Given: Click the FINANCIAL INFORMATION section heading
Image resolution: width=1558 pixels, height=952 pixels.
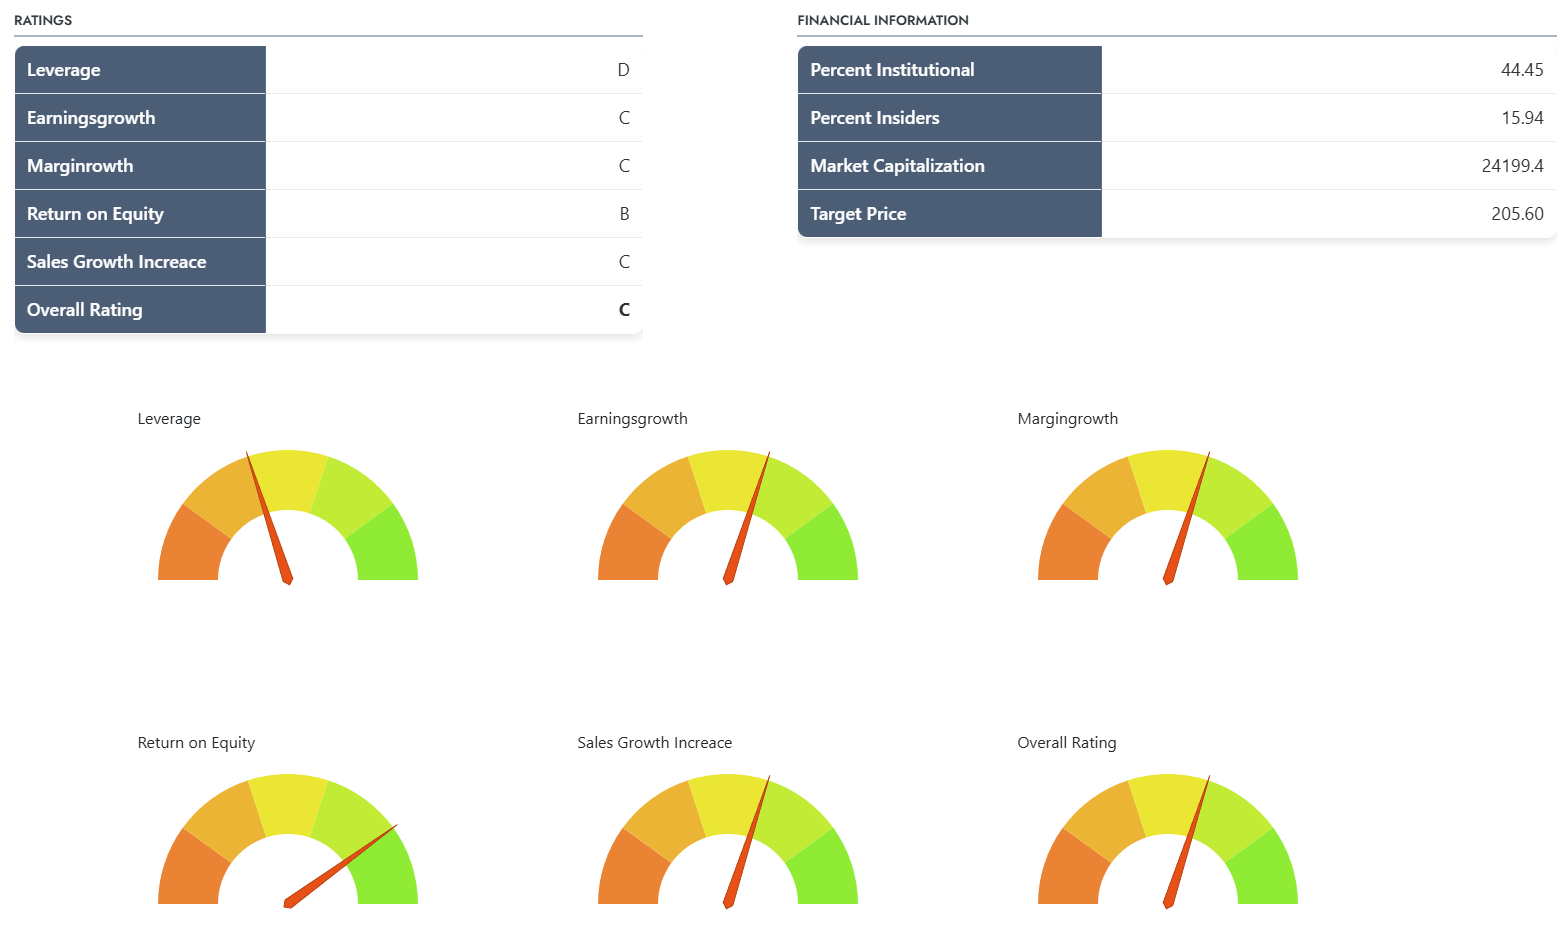Looking at the screenshot, I should 883,20.
